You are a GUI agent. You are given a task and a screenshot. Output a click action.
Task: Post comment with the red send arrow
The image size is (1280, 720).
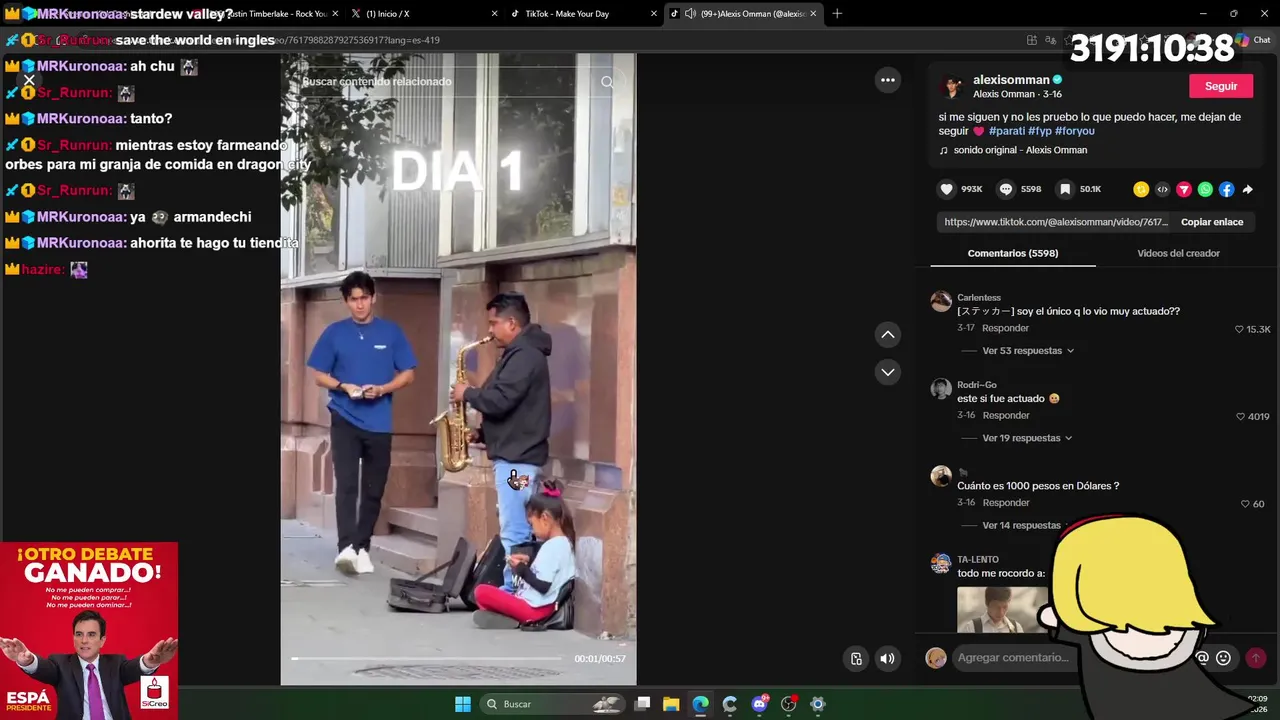[1256, 658]
